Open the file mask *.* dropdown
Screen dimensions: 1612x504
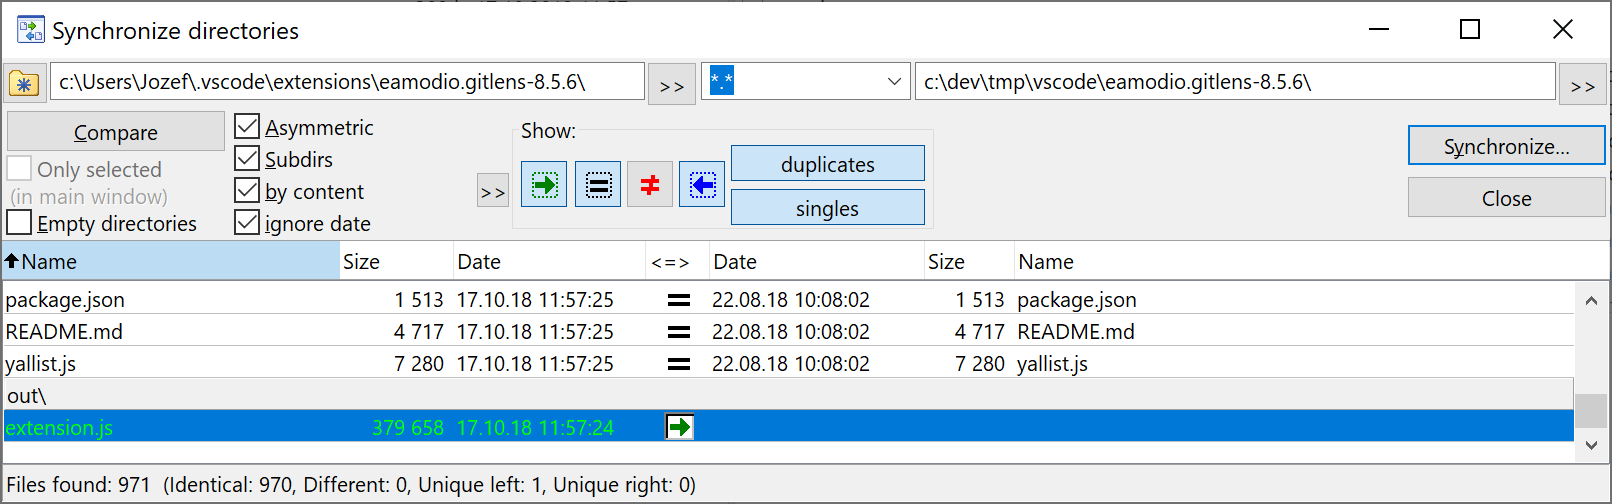894,82
